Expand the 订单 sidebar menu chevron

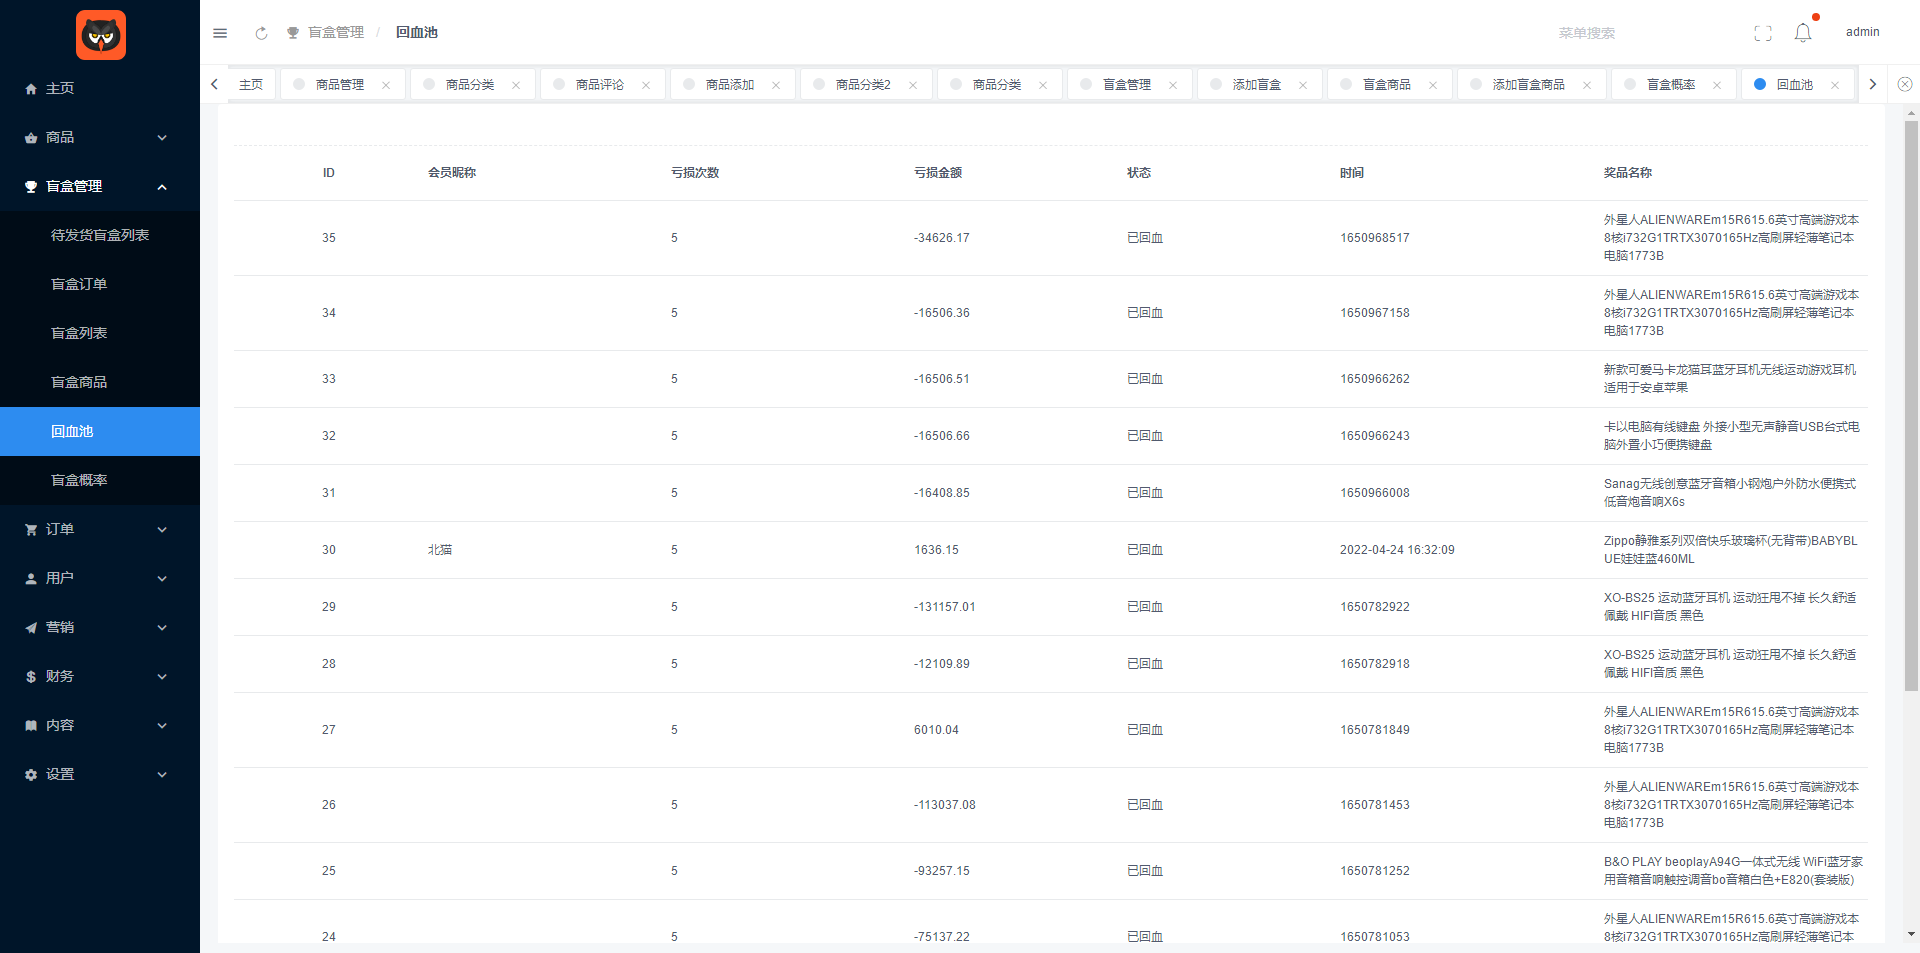pos(162,530)
